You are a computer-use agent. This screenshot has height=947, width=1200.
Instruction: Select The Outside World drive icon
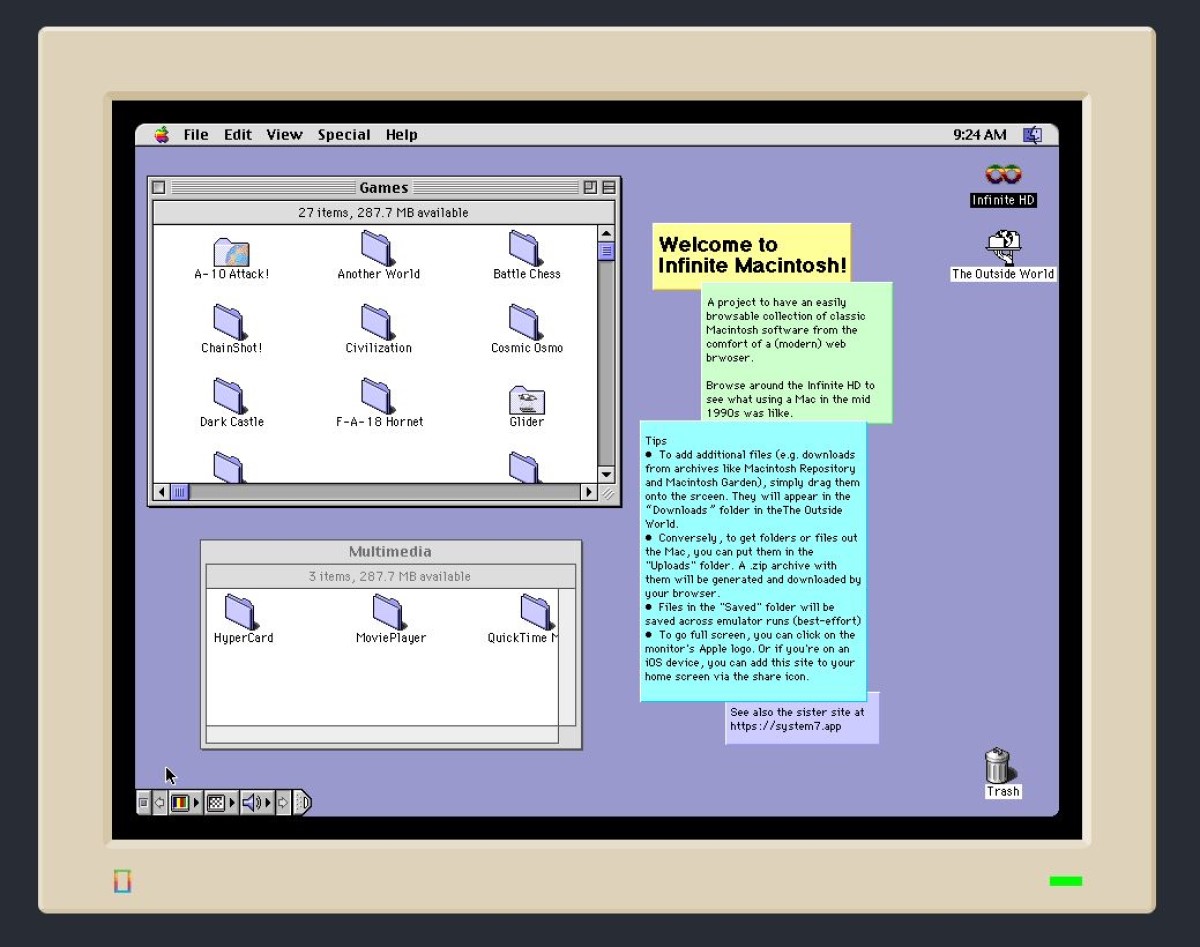pos(1003,246)
